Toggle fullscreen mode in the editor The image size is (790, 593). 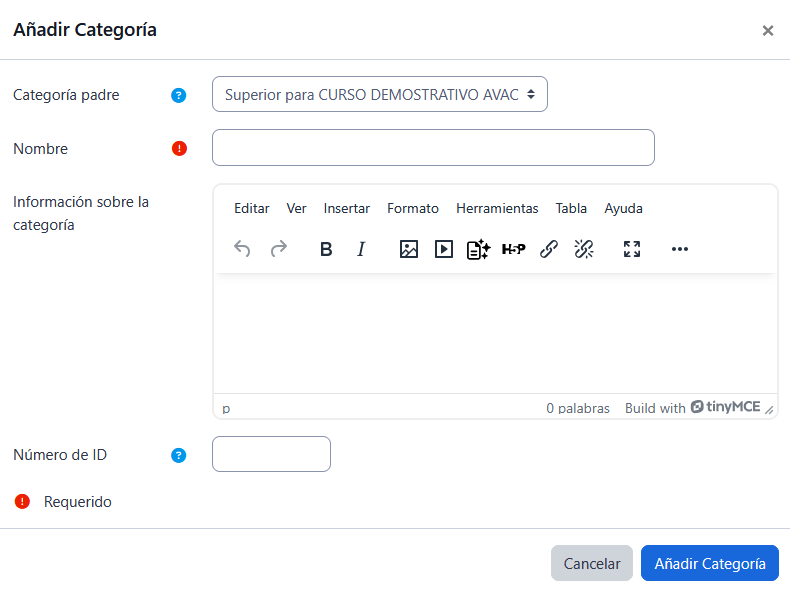[x=632, y=249]
